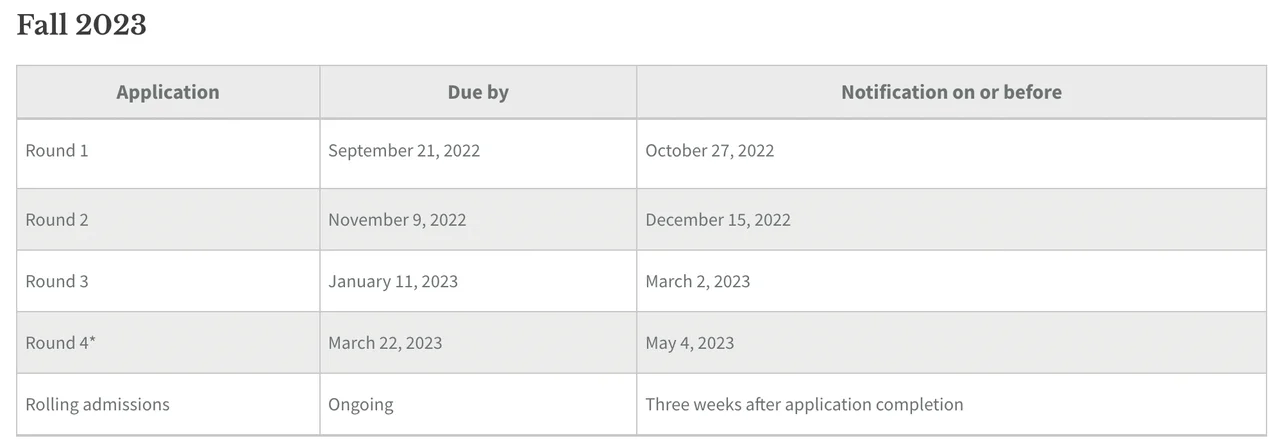
Task: Select the Round 2 cell
Action: click(x=57, y=220)
